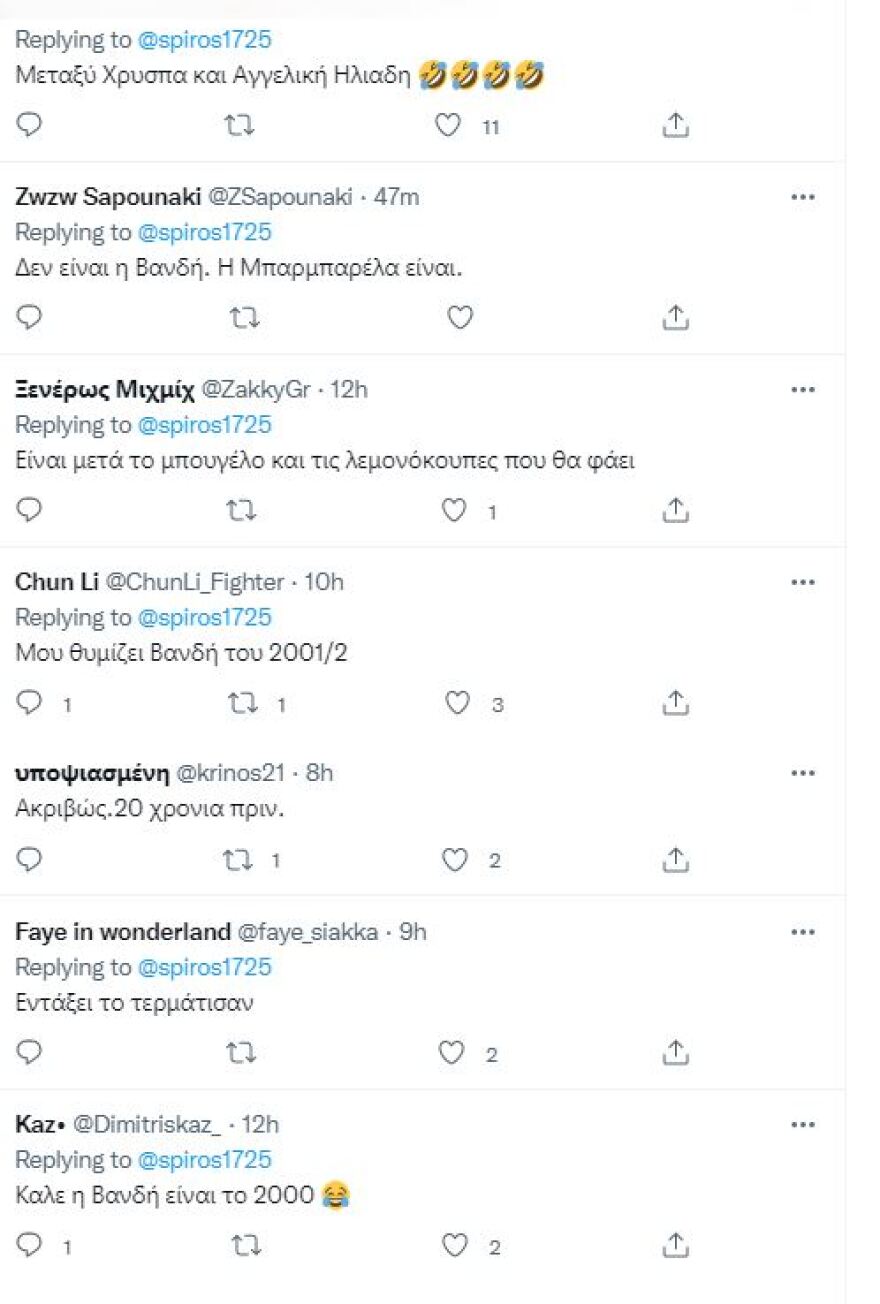Open more options on Chun Li's tweet
Screen dimensions: 880x1304
click(804, 582)
